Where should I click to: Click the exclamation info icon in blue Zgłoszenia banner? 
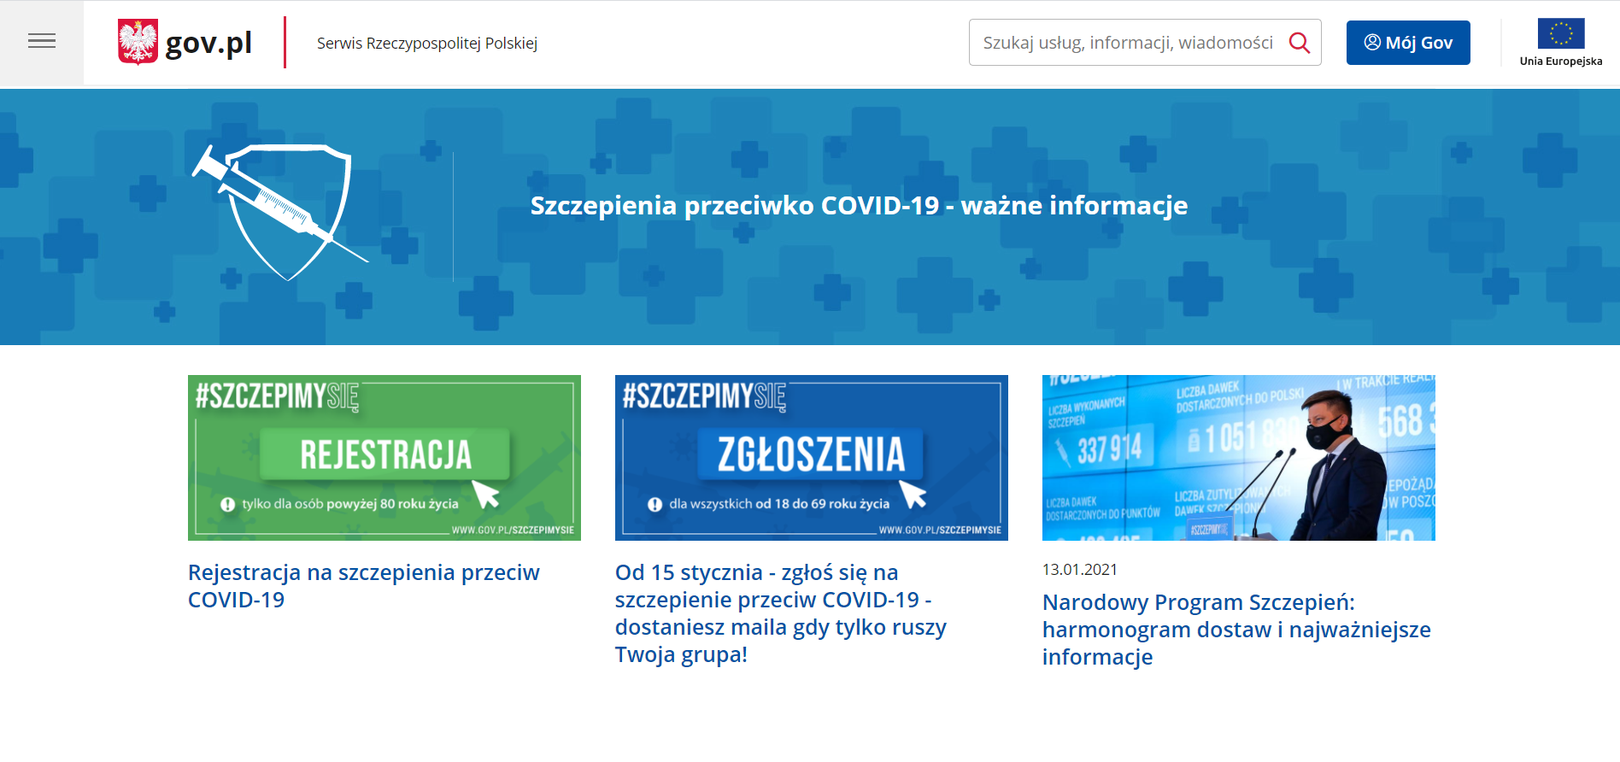pos(655,504)
